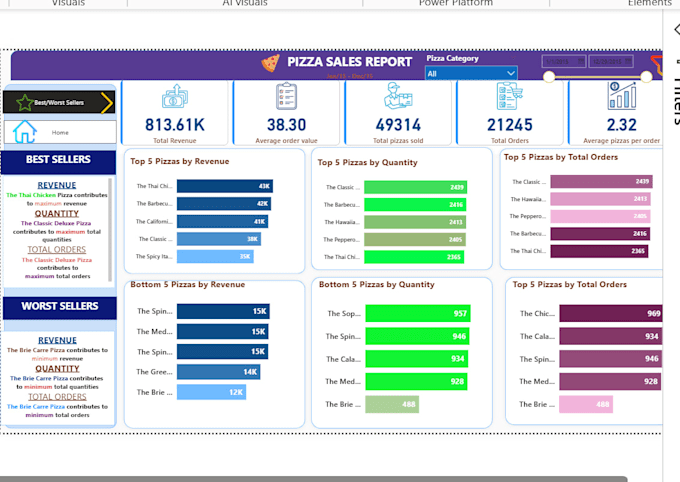This screenshot has height=482, width=680.
Task: Go to the Home page button
Action: 60,132
